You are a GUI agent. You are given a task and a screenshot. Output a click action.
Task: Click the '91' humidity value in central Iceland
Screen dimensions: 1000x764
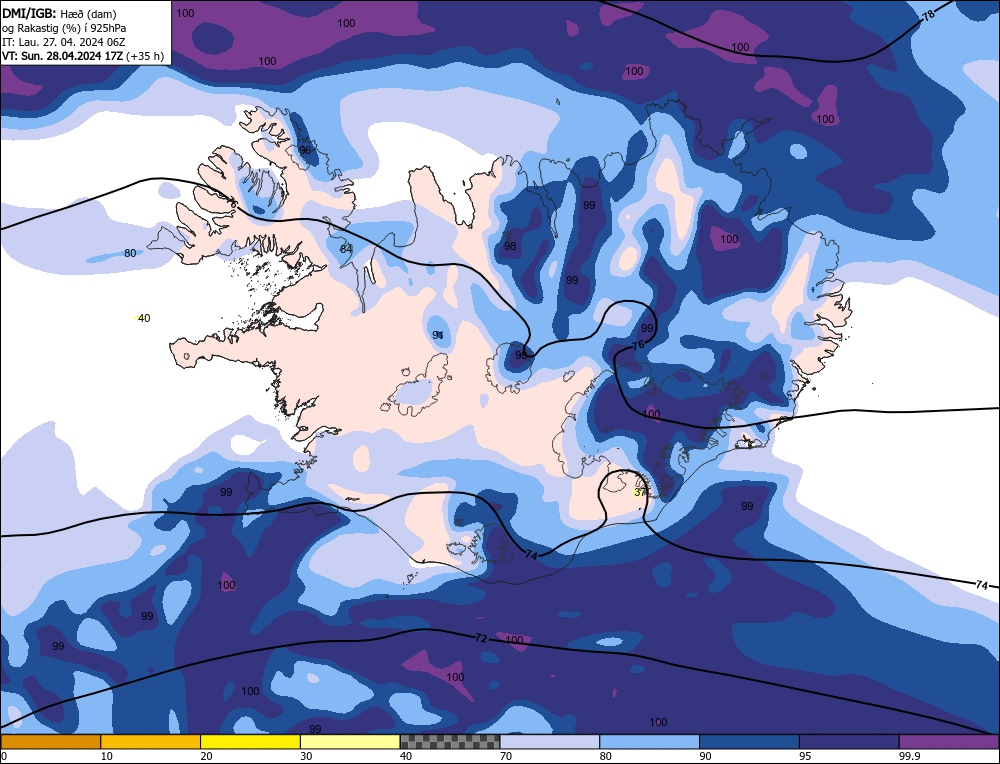coord(438,335)
